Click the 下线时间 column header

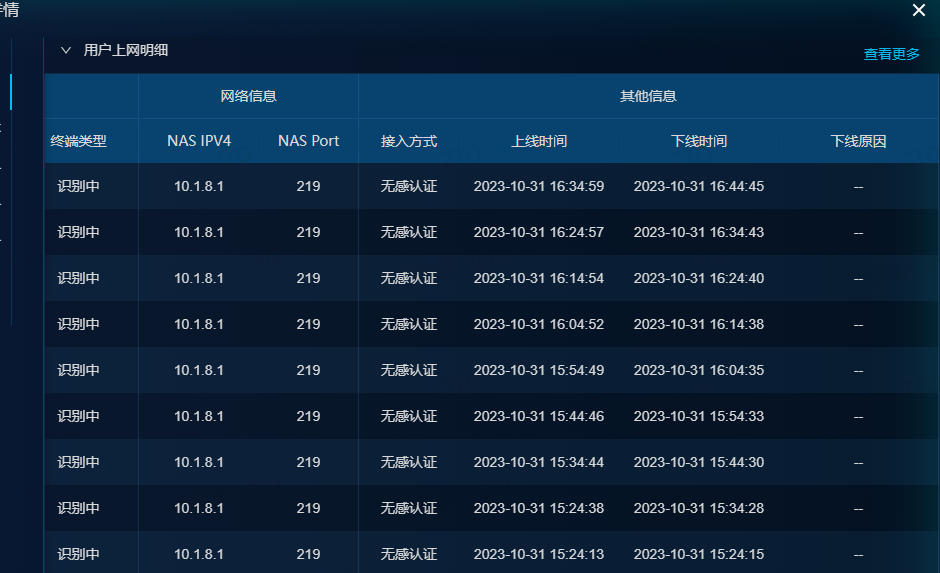[699, 141]
